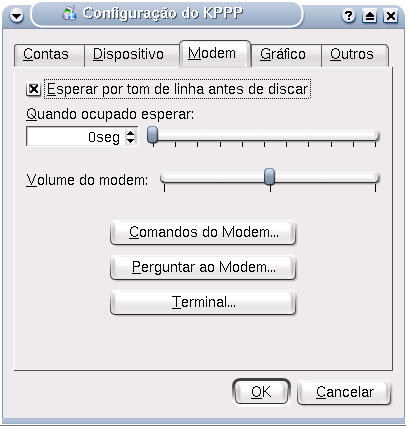
Task: Open Comandos do Modem dialog
Action: [203, 232]
